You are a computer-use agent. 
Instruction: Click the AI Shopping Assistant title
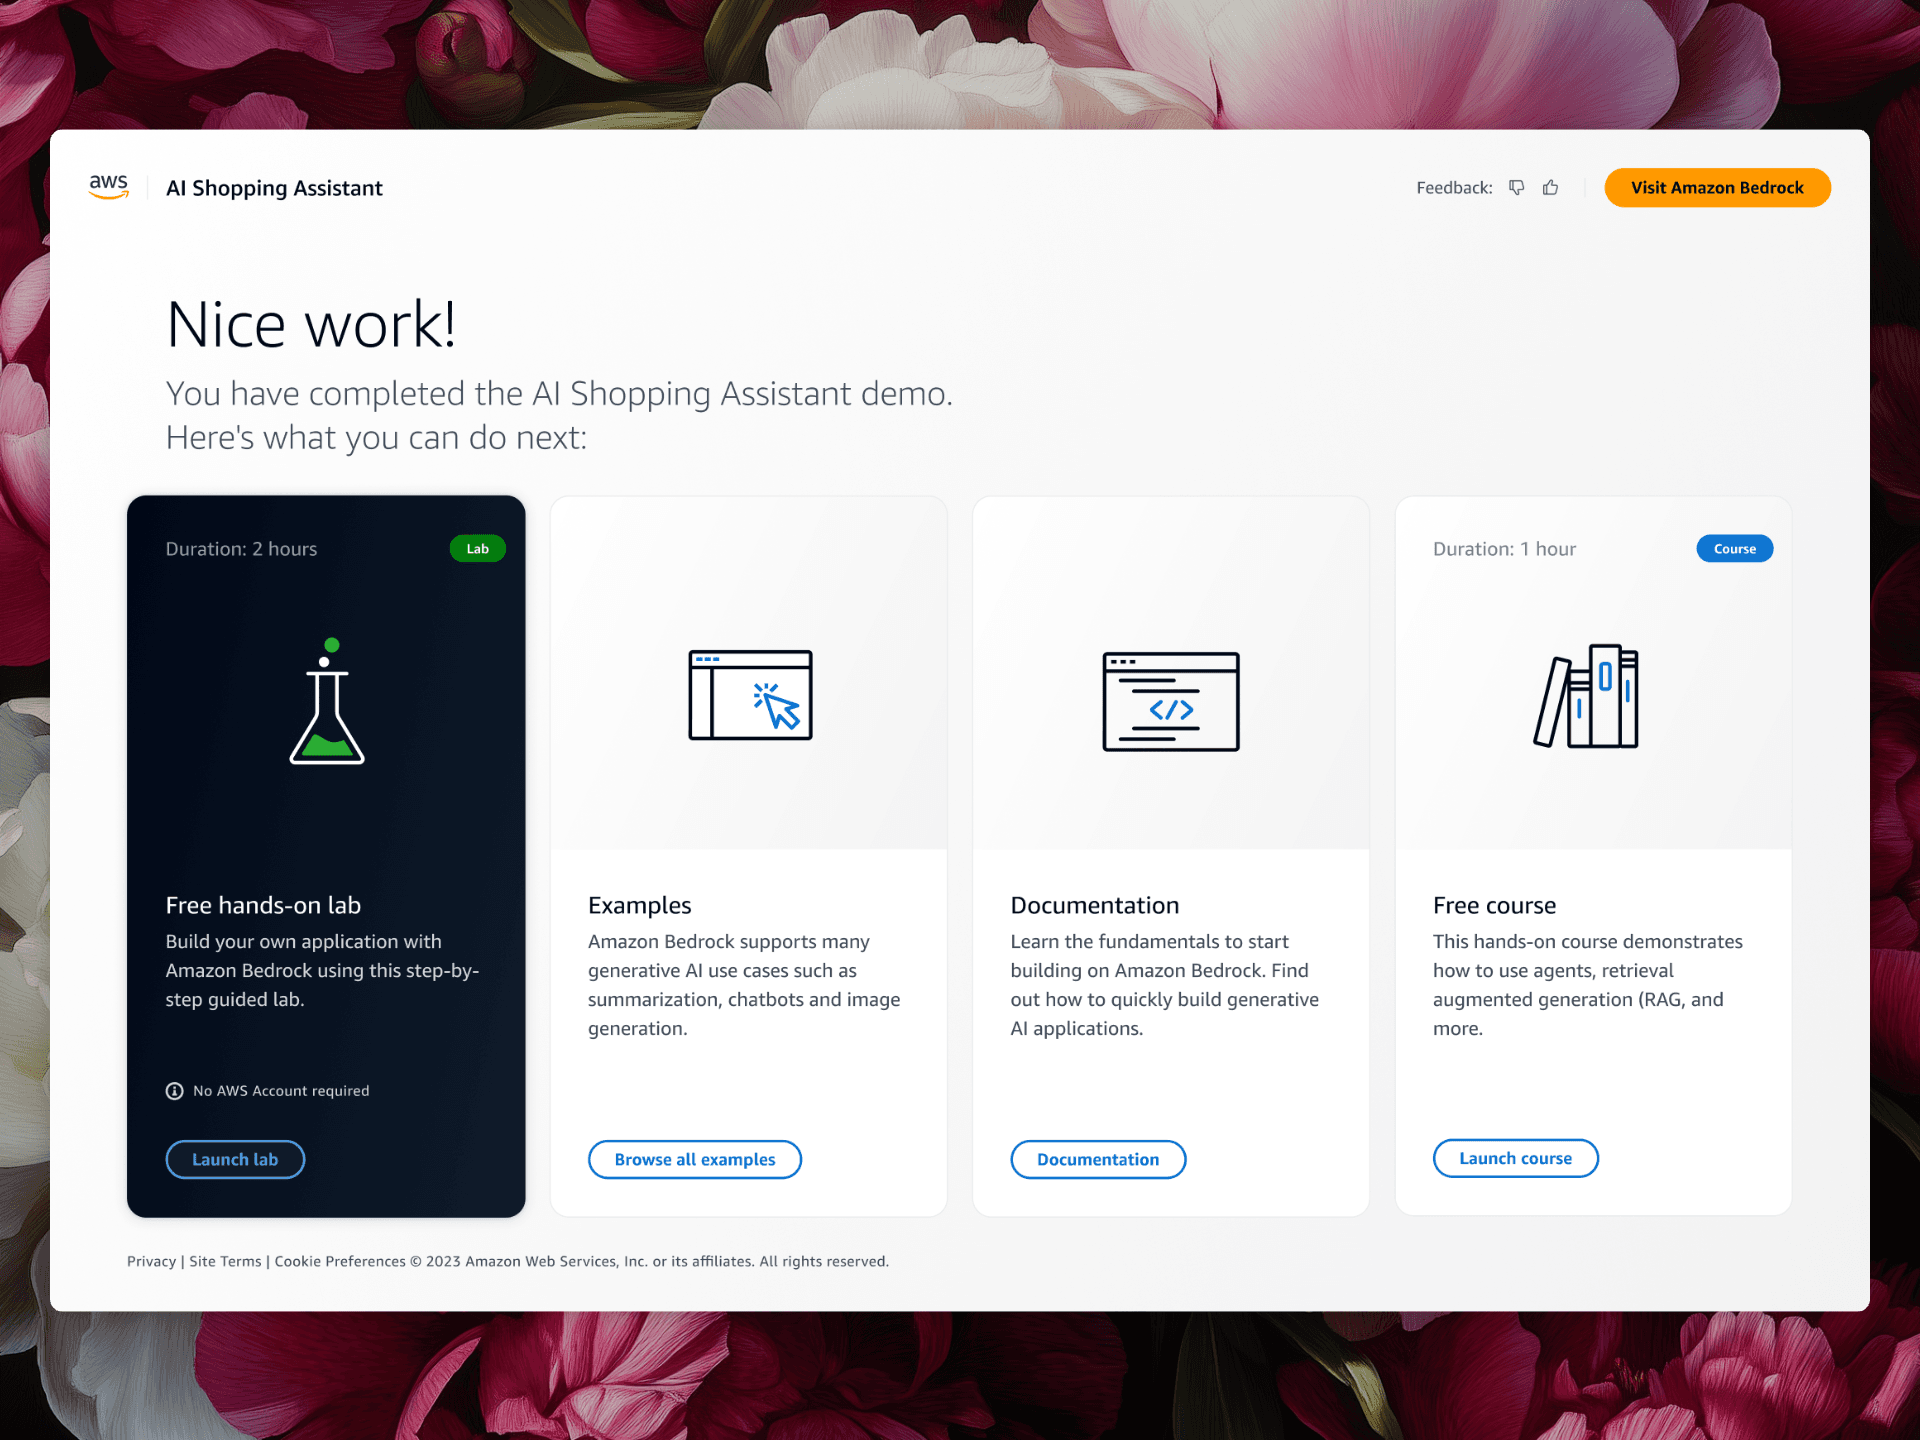coord(274,188)
